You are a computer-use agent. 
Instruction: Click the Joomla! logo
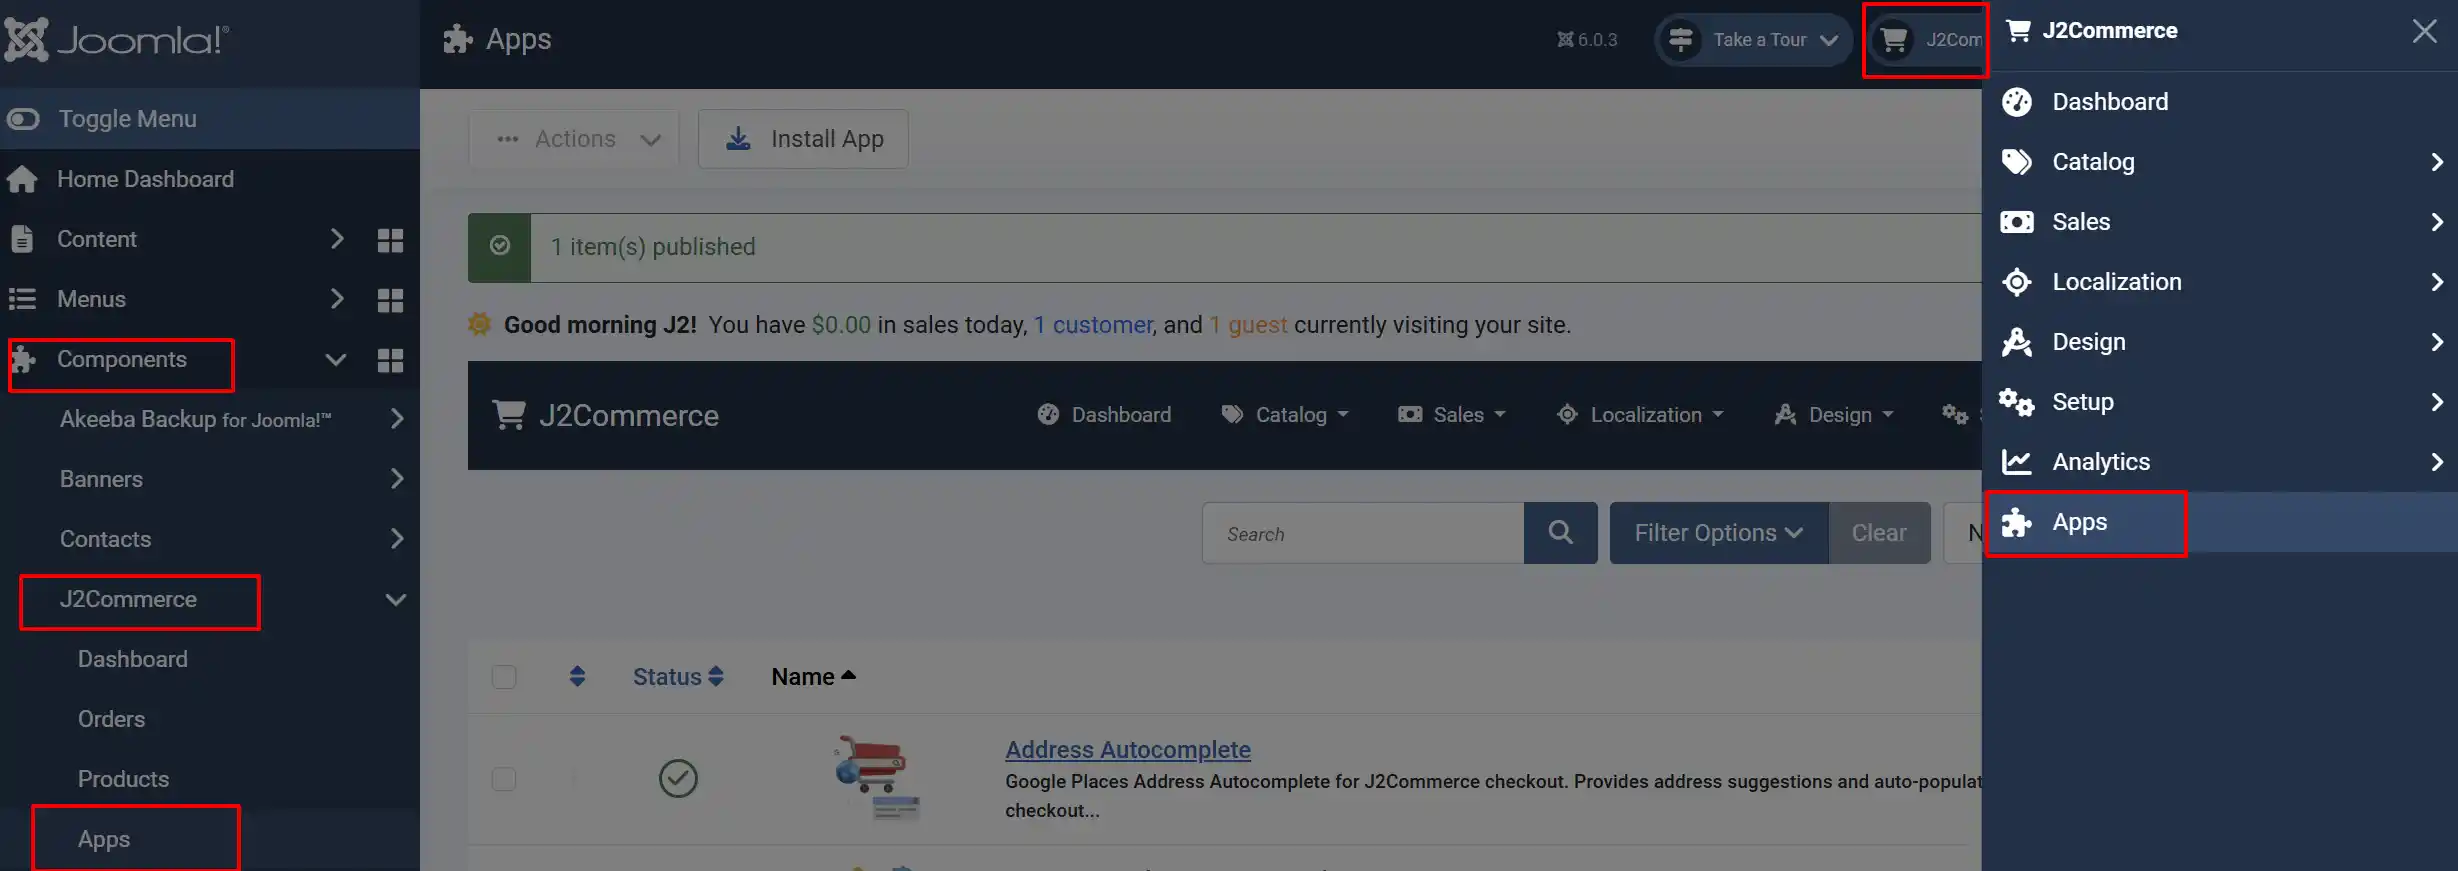(x=116, y=40)
